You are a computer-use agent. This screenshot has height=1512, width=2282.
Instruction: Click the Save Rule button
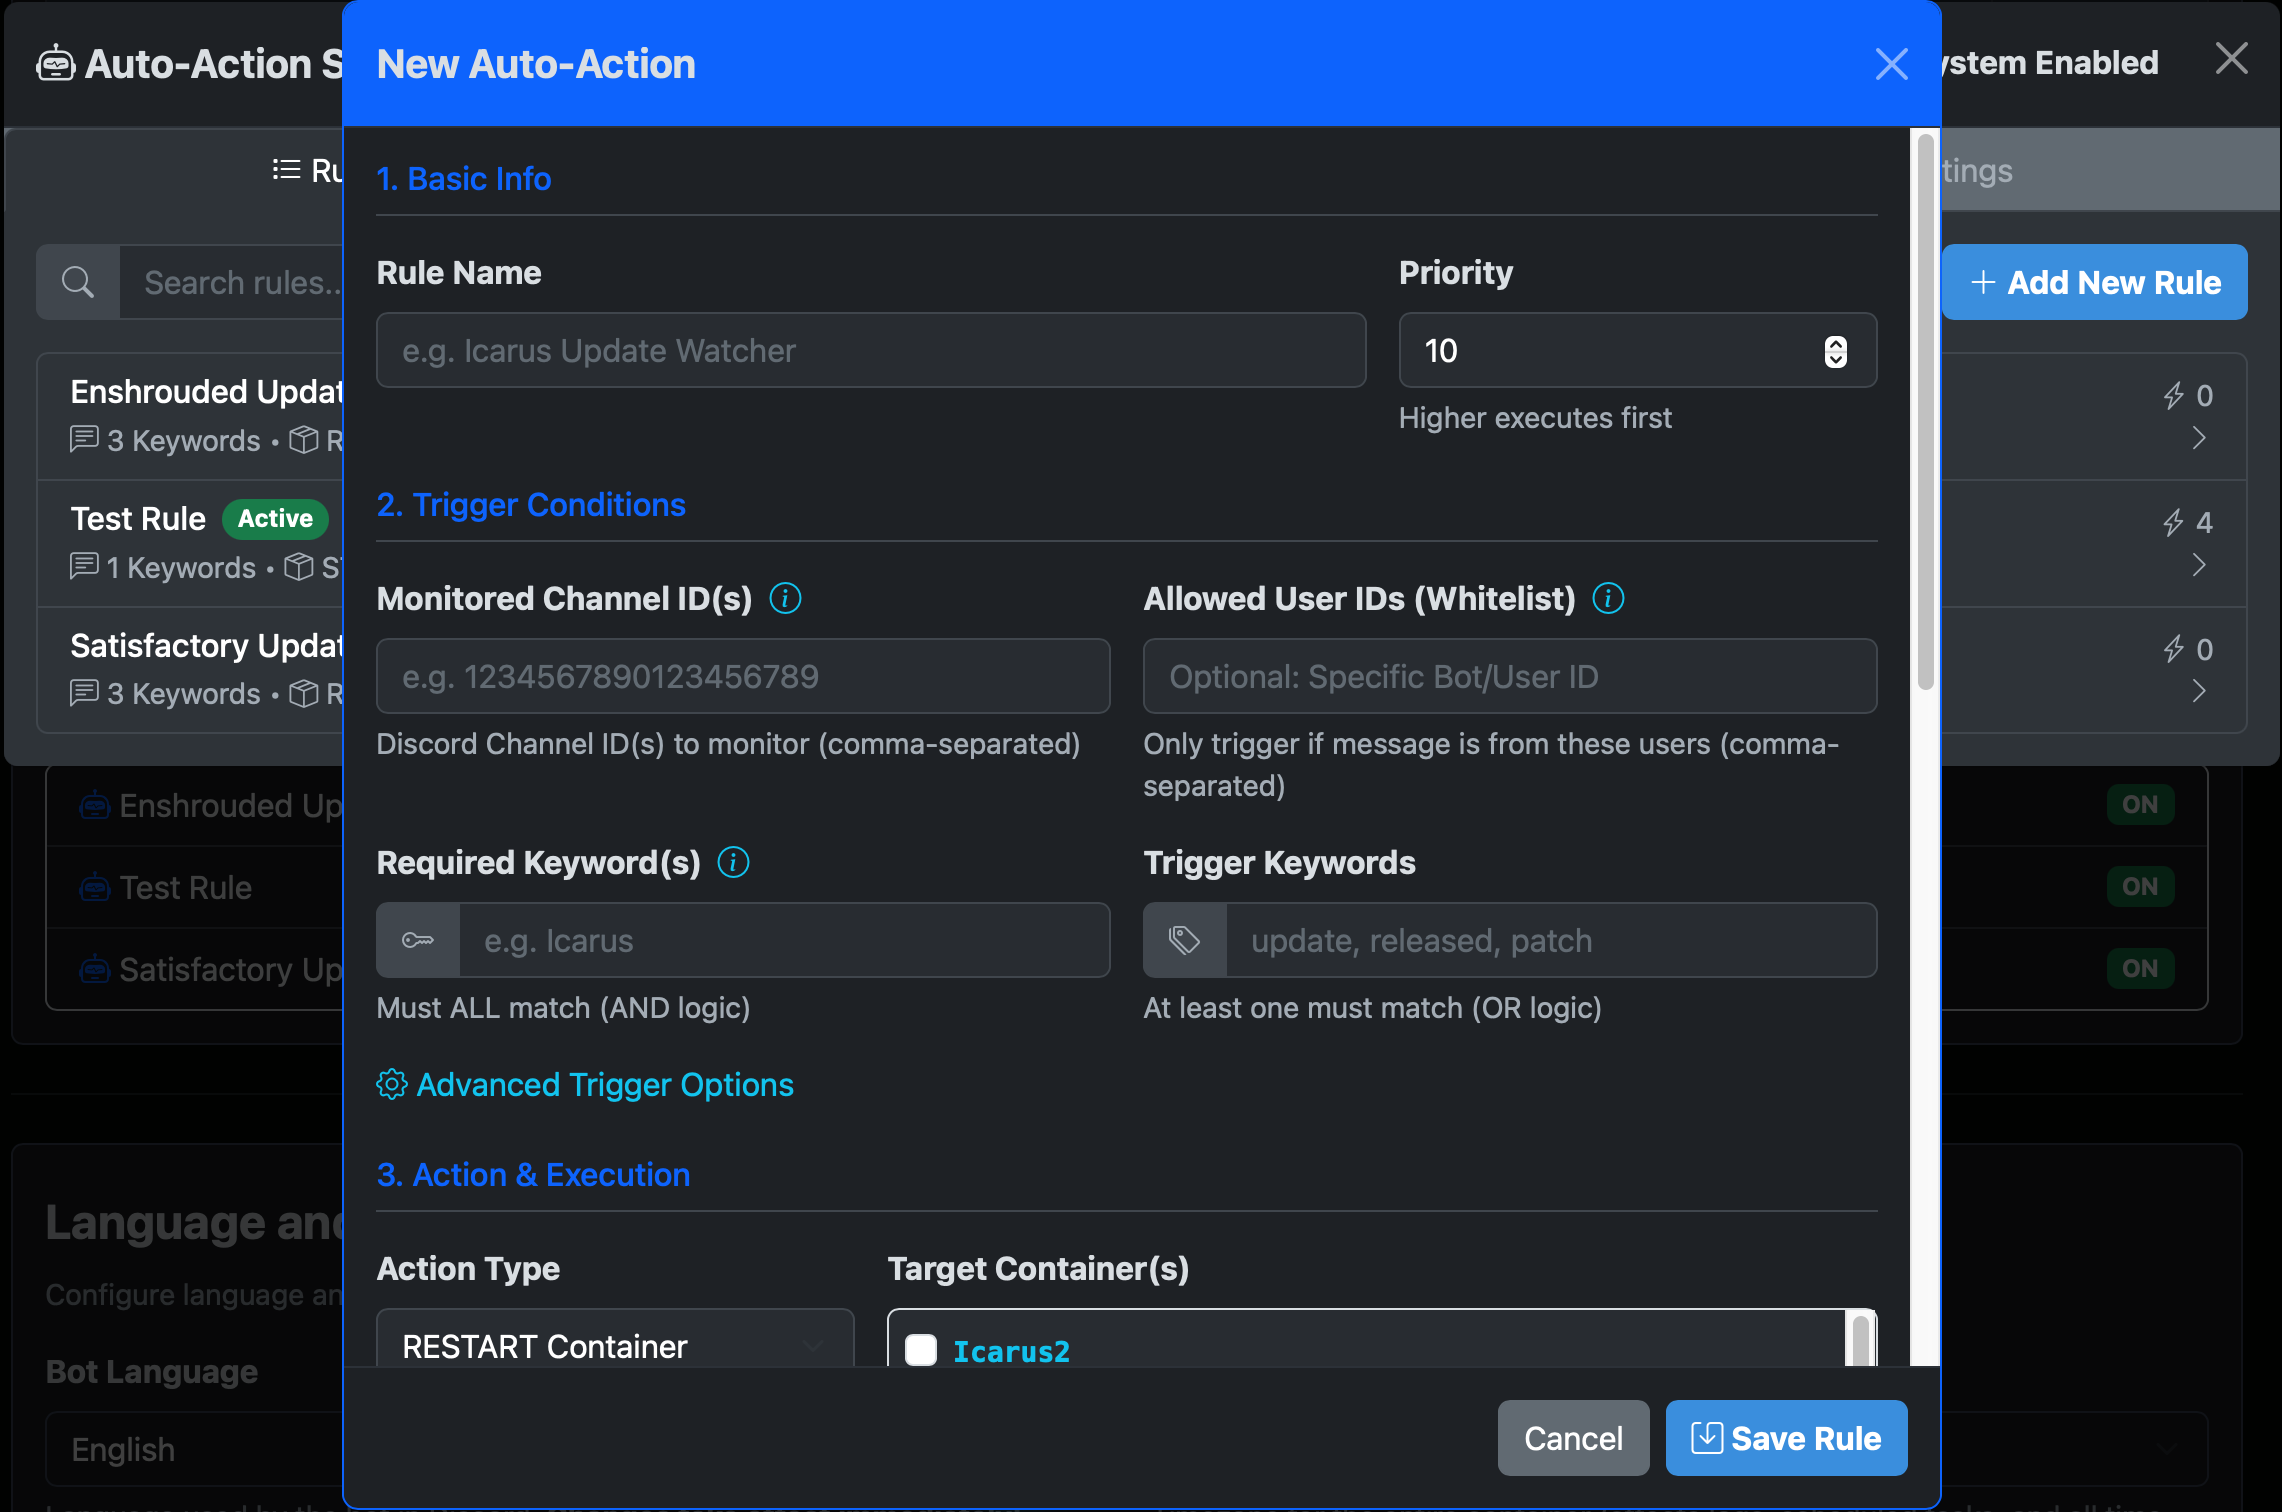pos(1785,1438)
